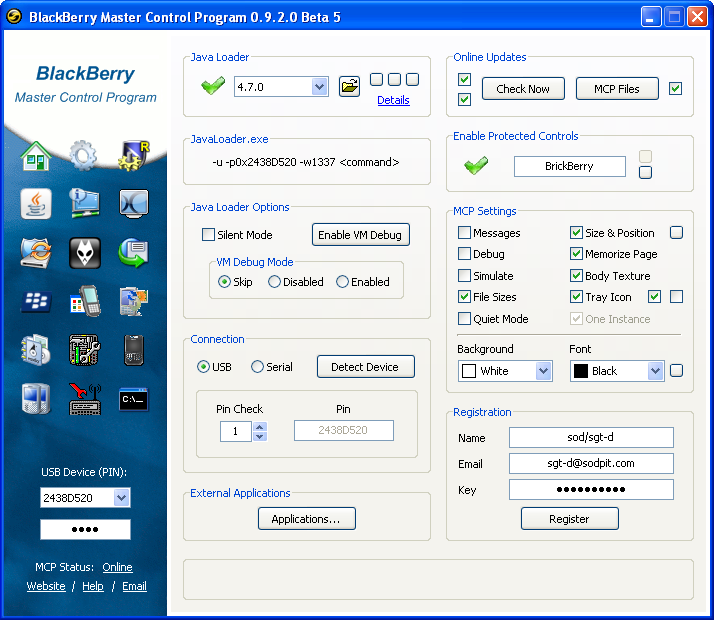Open the Details link
Image resolution: width=714 pixels, height=620 pixels.
coord(393,100)
